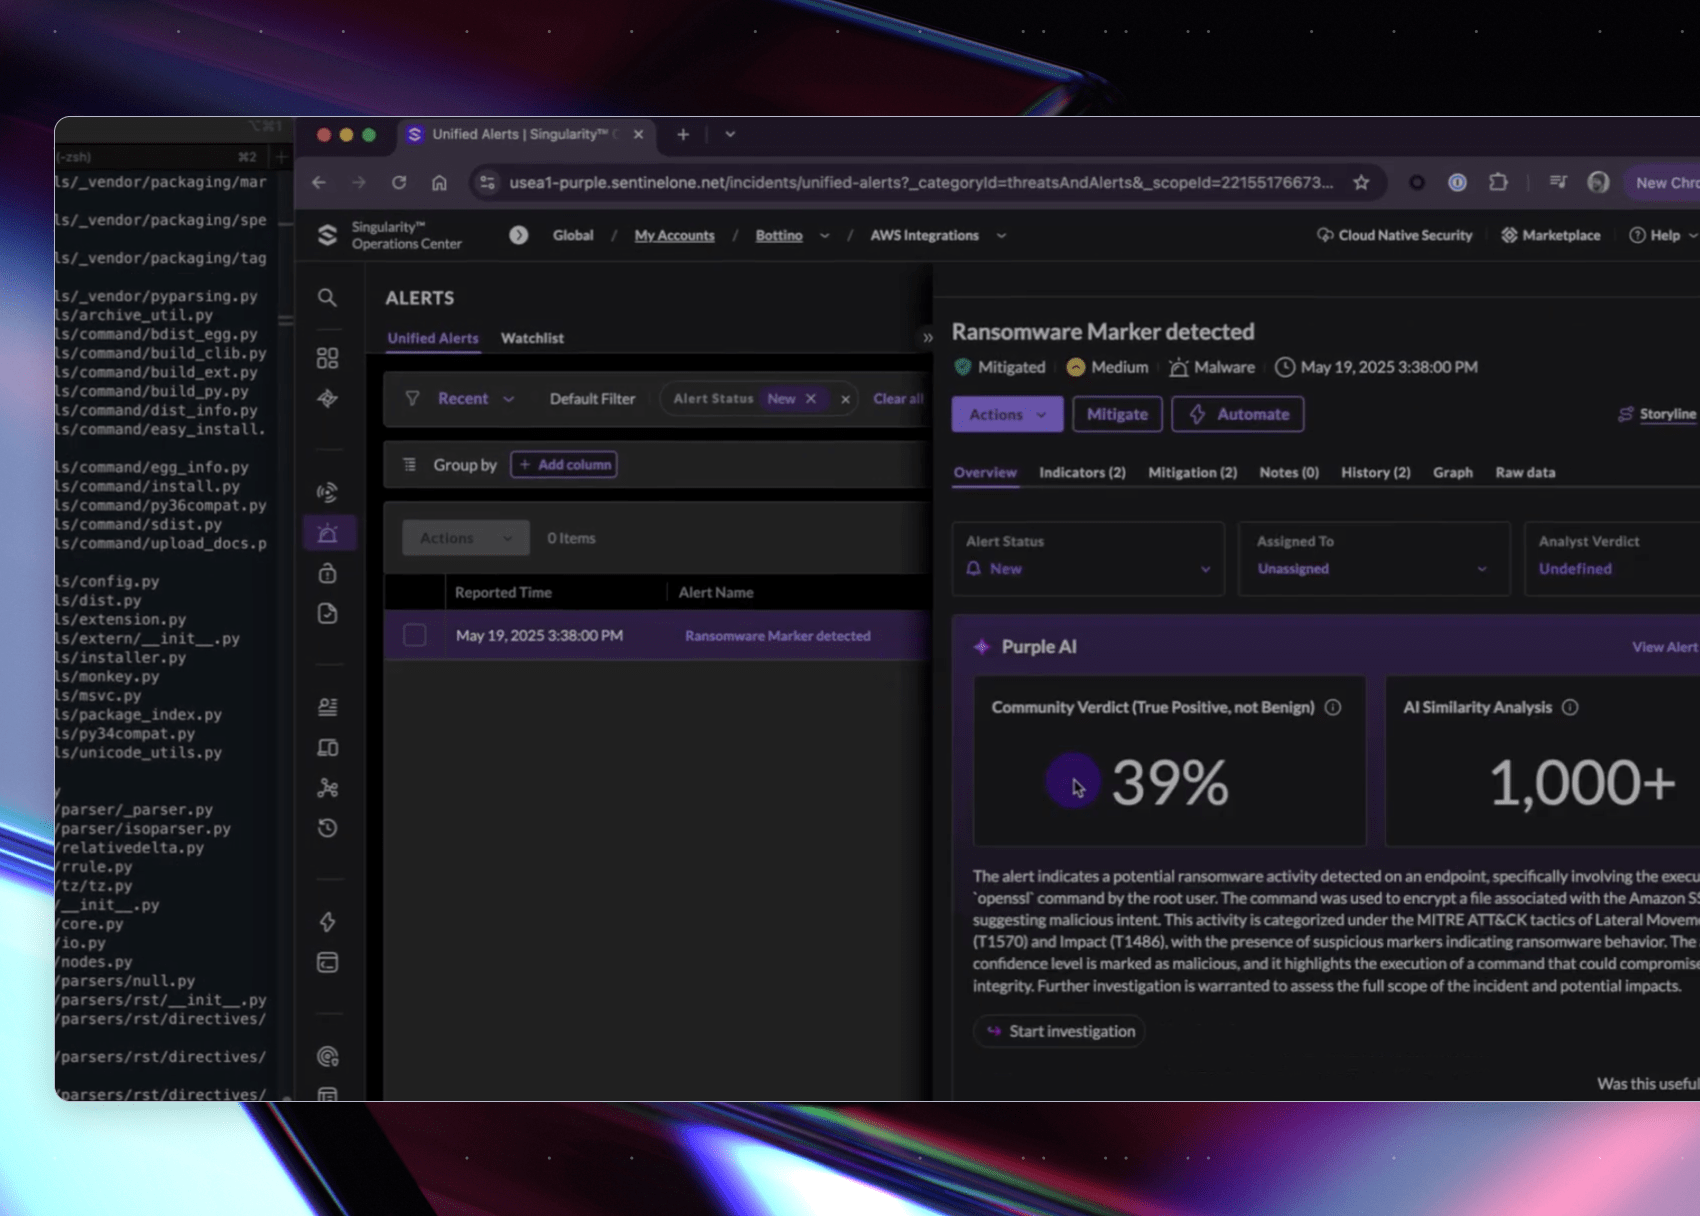Open the Assigned To dropdown
Screen dimensions: 1700x1216
[x=1372, y=569]
